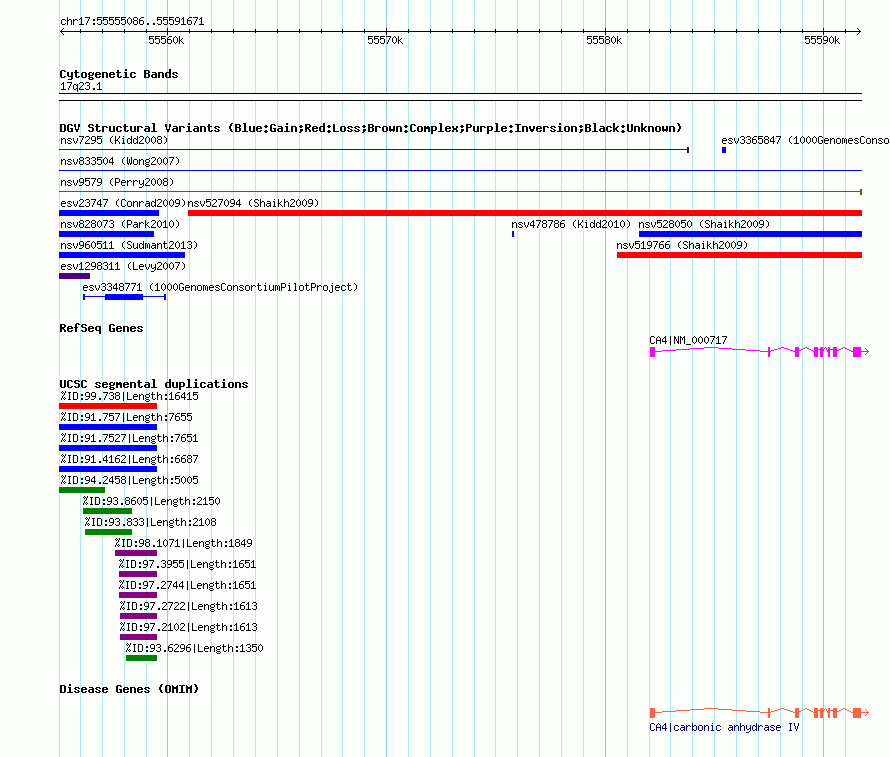This screenshot has width=890, height=757.
Task: Click the %ID:93.8605 Length:2150 duplication
Action: [107, 511]
